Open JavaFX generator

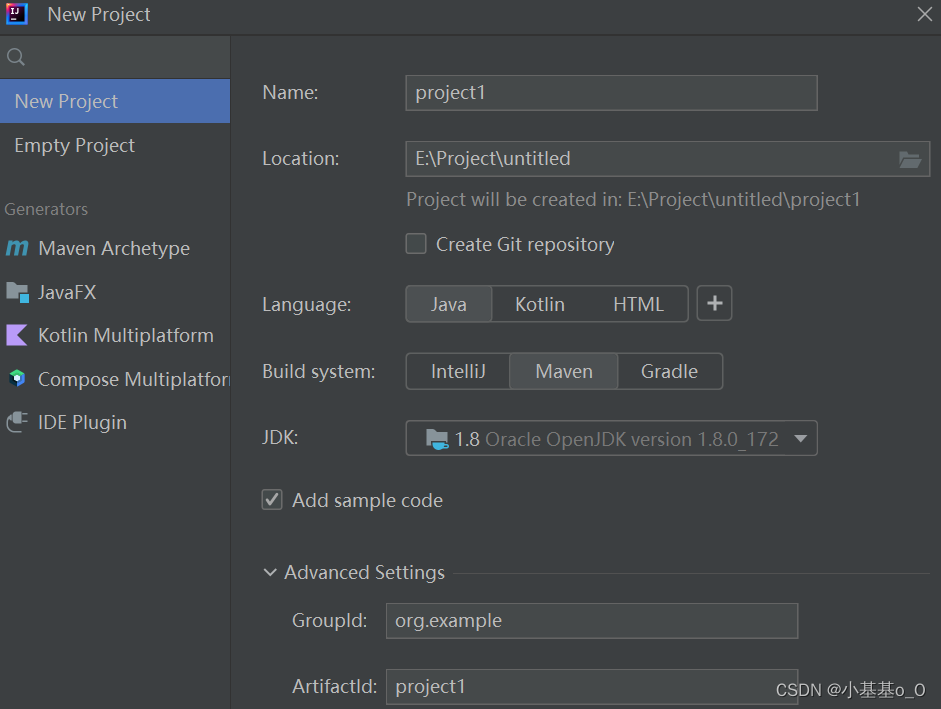point(115,292)
